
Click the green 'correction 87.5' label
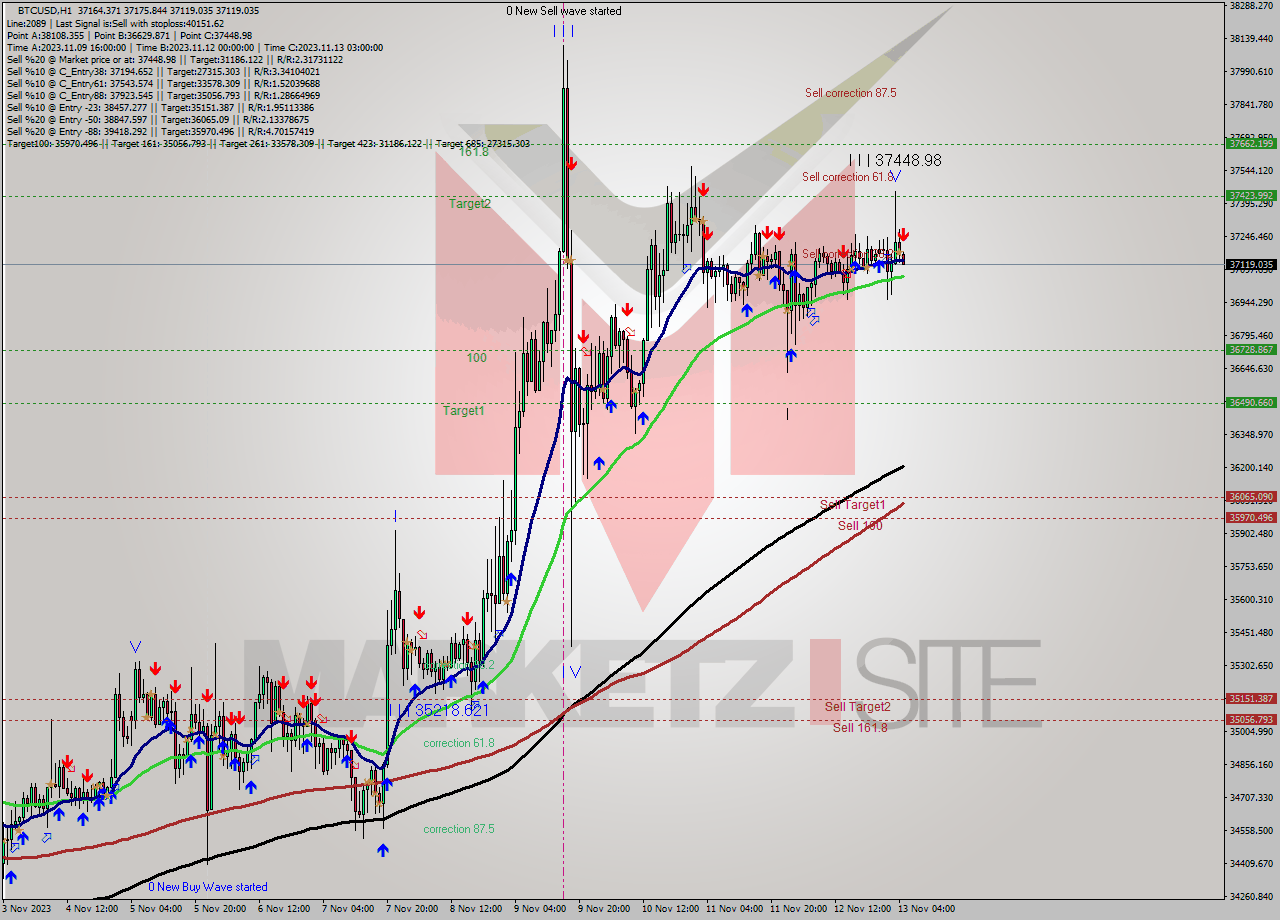coord(459,829)
